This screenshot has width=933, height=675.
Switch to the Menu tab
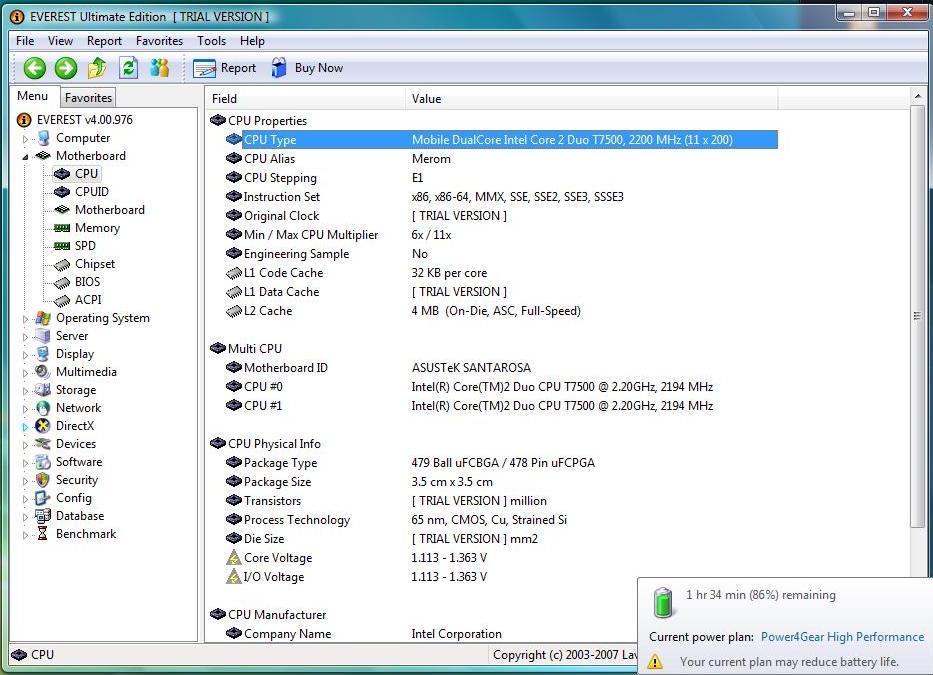click(33, 96)
